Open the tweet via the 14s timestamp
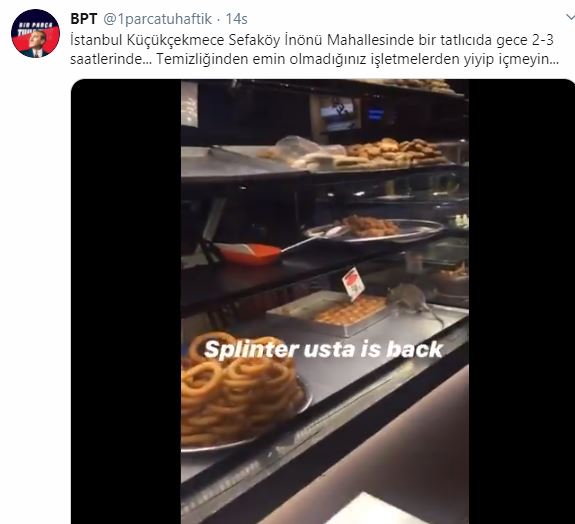This screenshot has width=575, height=524. tap(237, 19)
